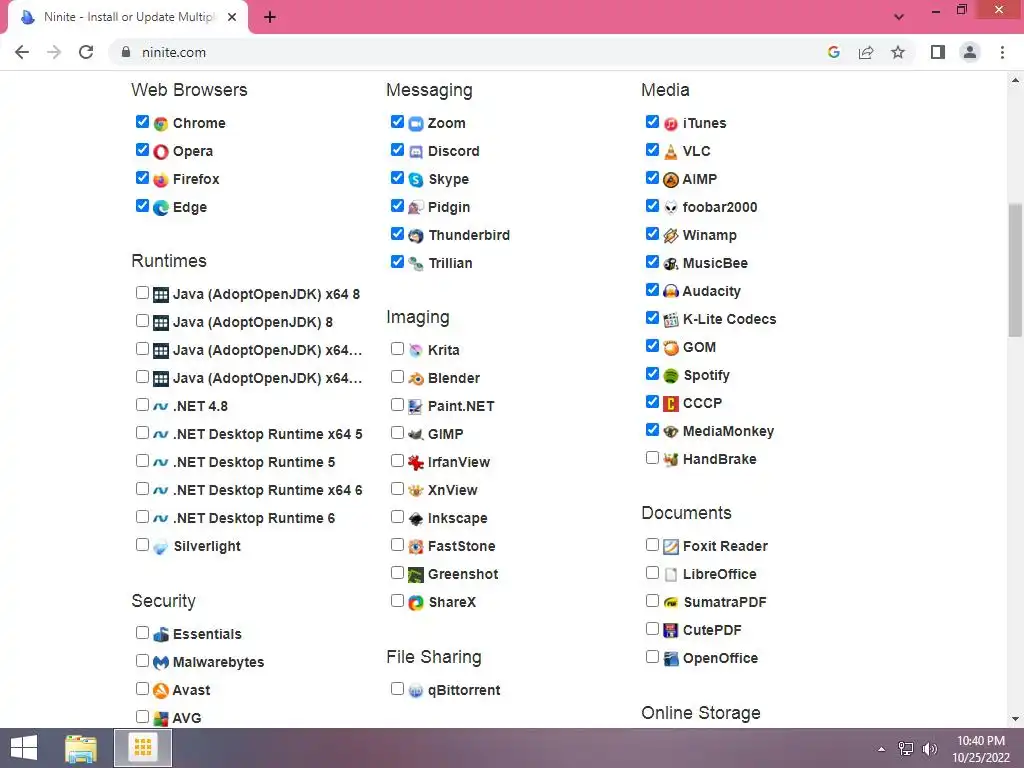Click the Opera logo icon
The image size is (1024, 768).
point(161,152)
